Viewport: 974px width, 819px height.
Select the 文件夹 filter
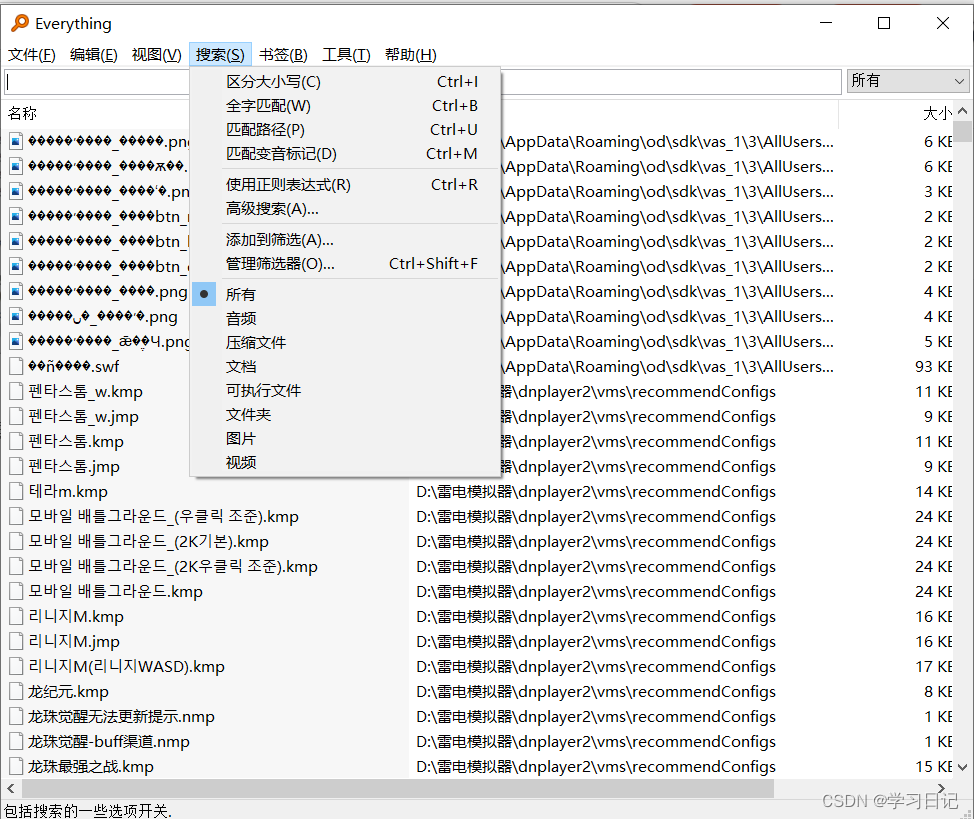(345, 414)
